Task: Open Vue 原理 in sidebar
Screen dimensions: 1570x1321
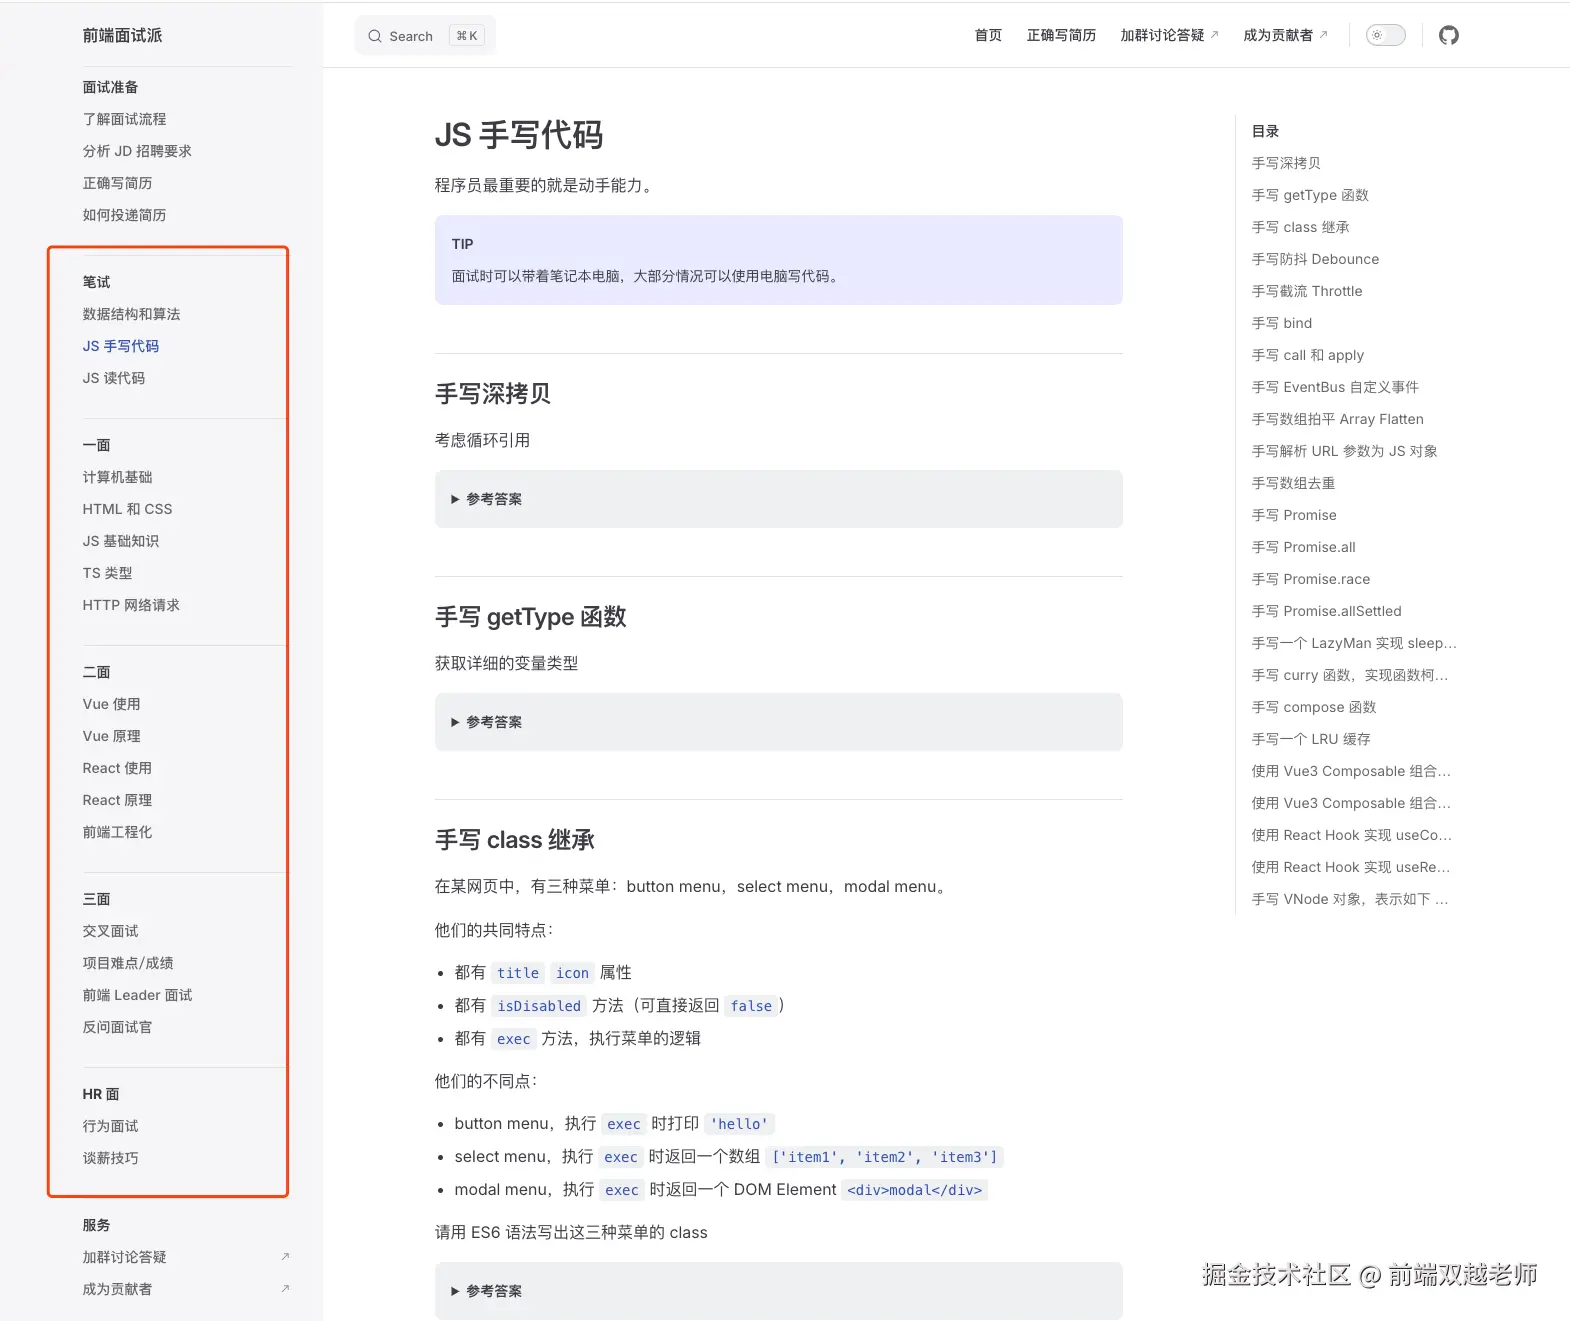Action: (x=111, y=736)
